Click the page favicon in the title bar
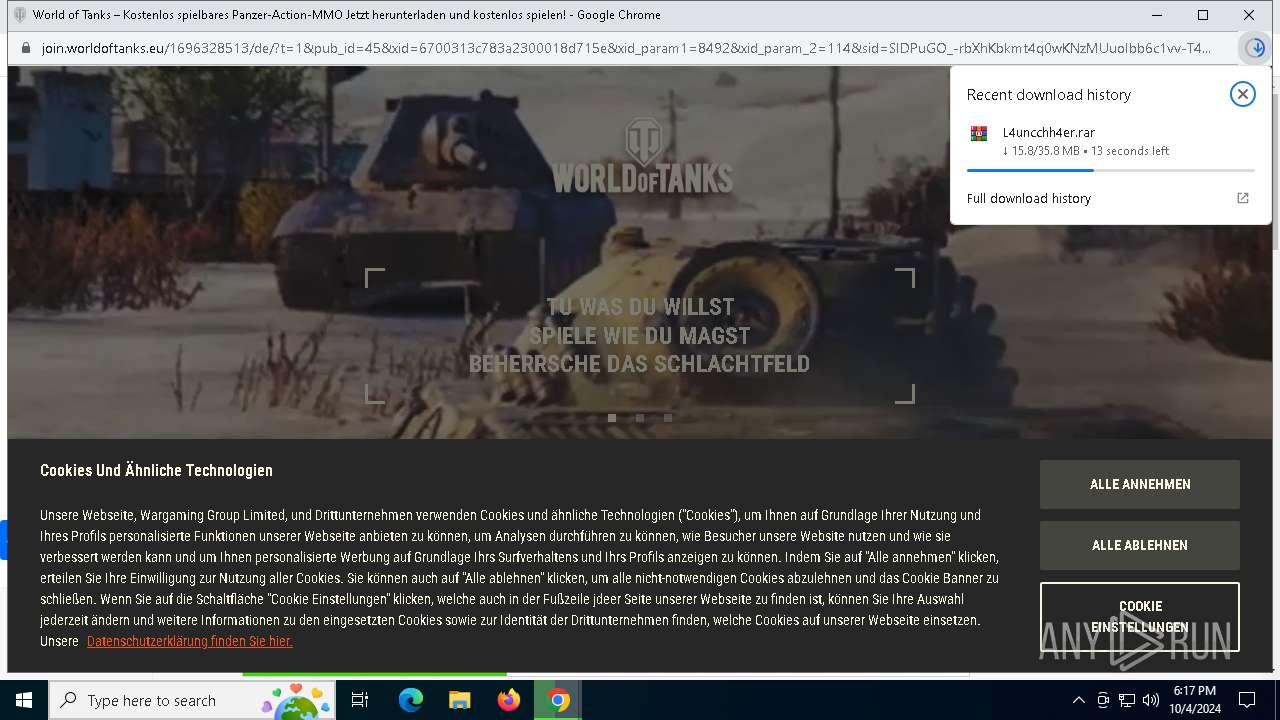 pyautogui.click(x=20, y=15)
